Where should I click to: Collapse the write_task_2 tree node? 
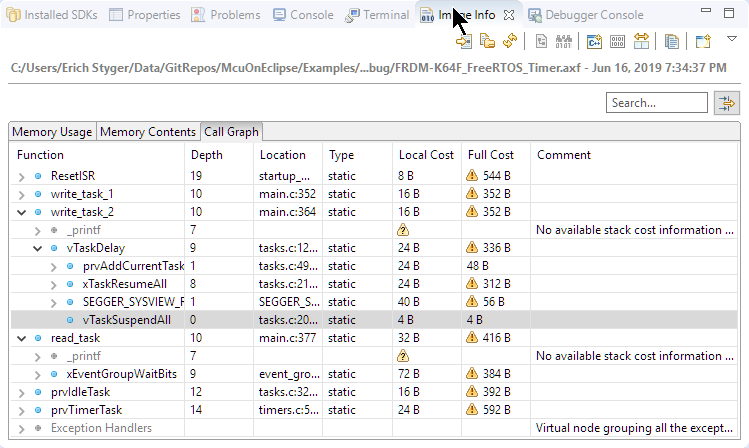22,211
